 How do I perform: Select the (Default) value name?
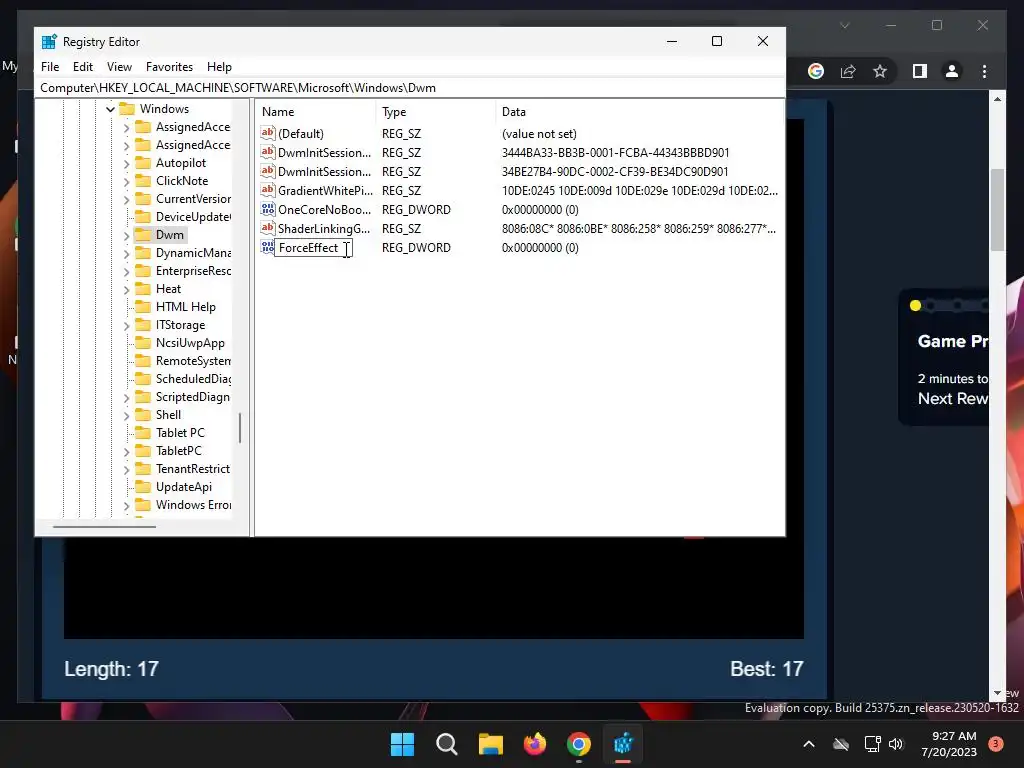click(x=300, y=134)
